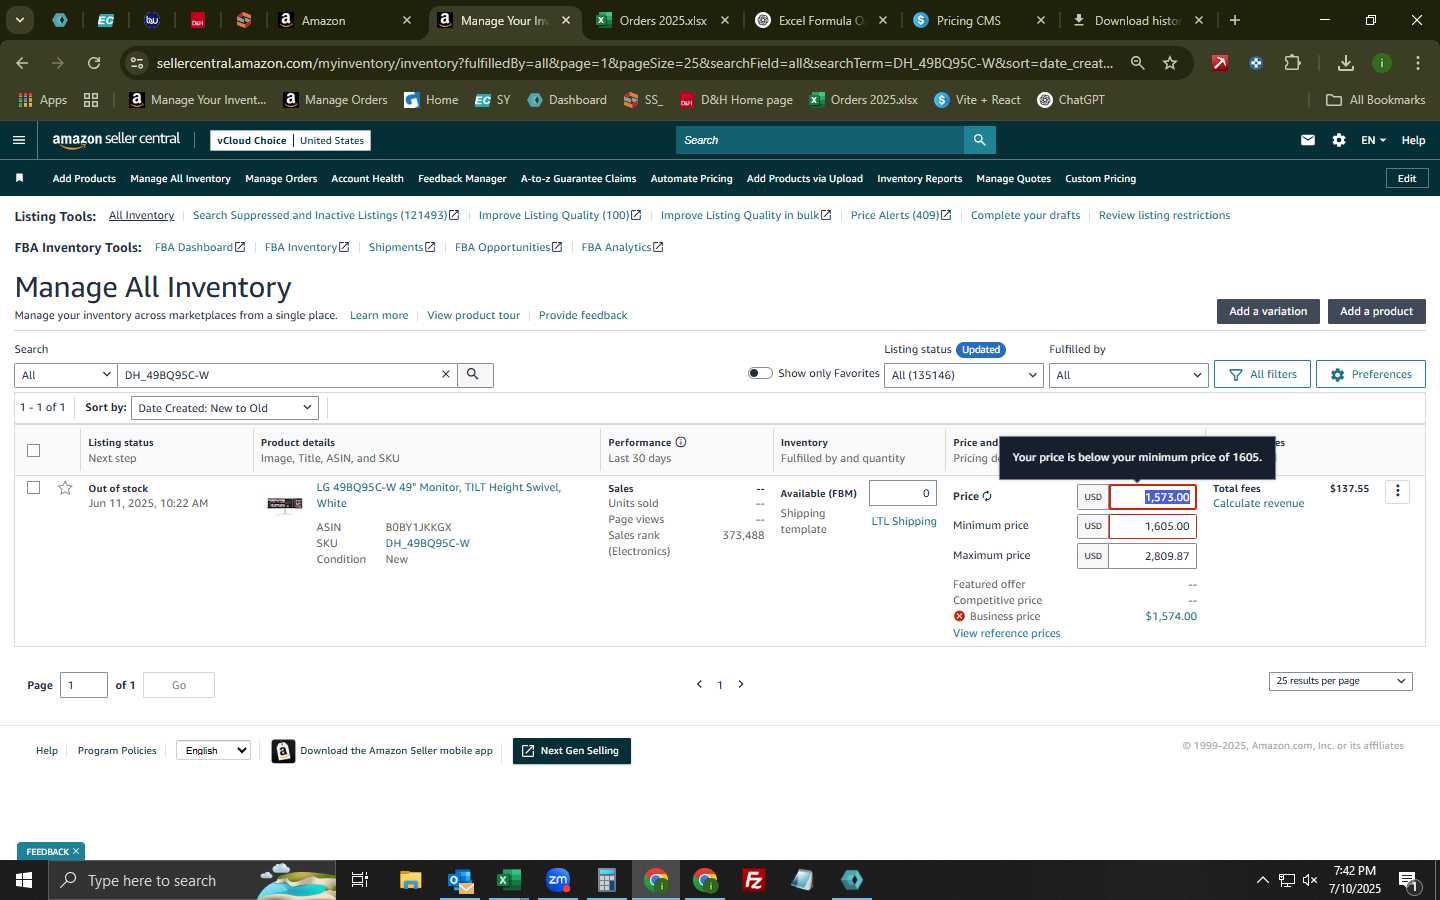1440x900 pixels.
Task: Open File Explorer from the taskbar
Action: point(411,880)
